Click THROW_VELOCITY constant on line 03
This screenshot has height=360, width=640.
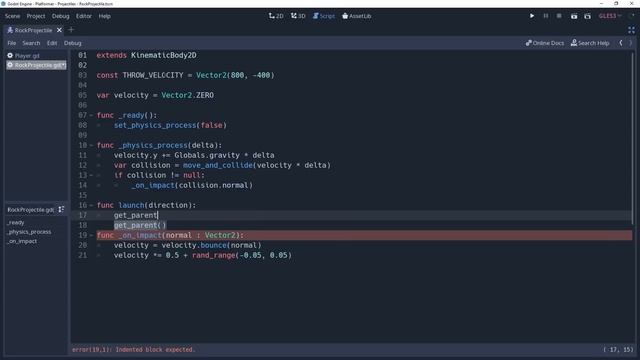coord(153,75)
